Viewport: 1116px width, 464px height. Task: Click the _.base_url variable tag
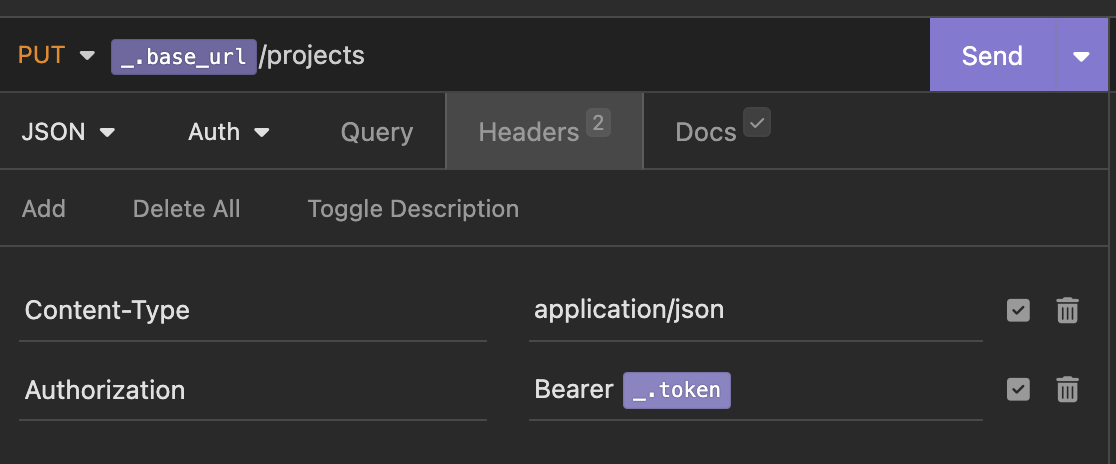tap(183, 56)
